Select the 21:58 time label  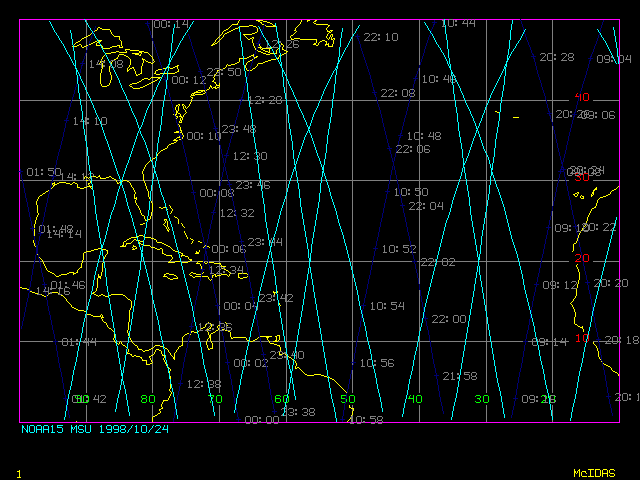pos(460,376)
